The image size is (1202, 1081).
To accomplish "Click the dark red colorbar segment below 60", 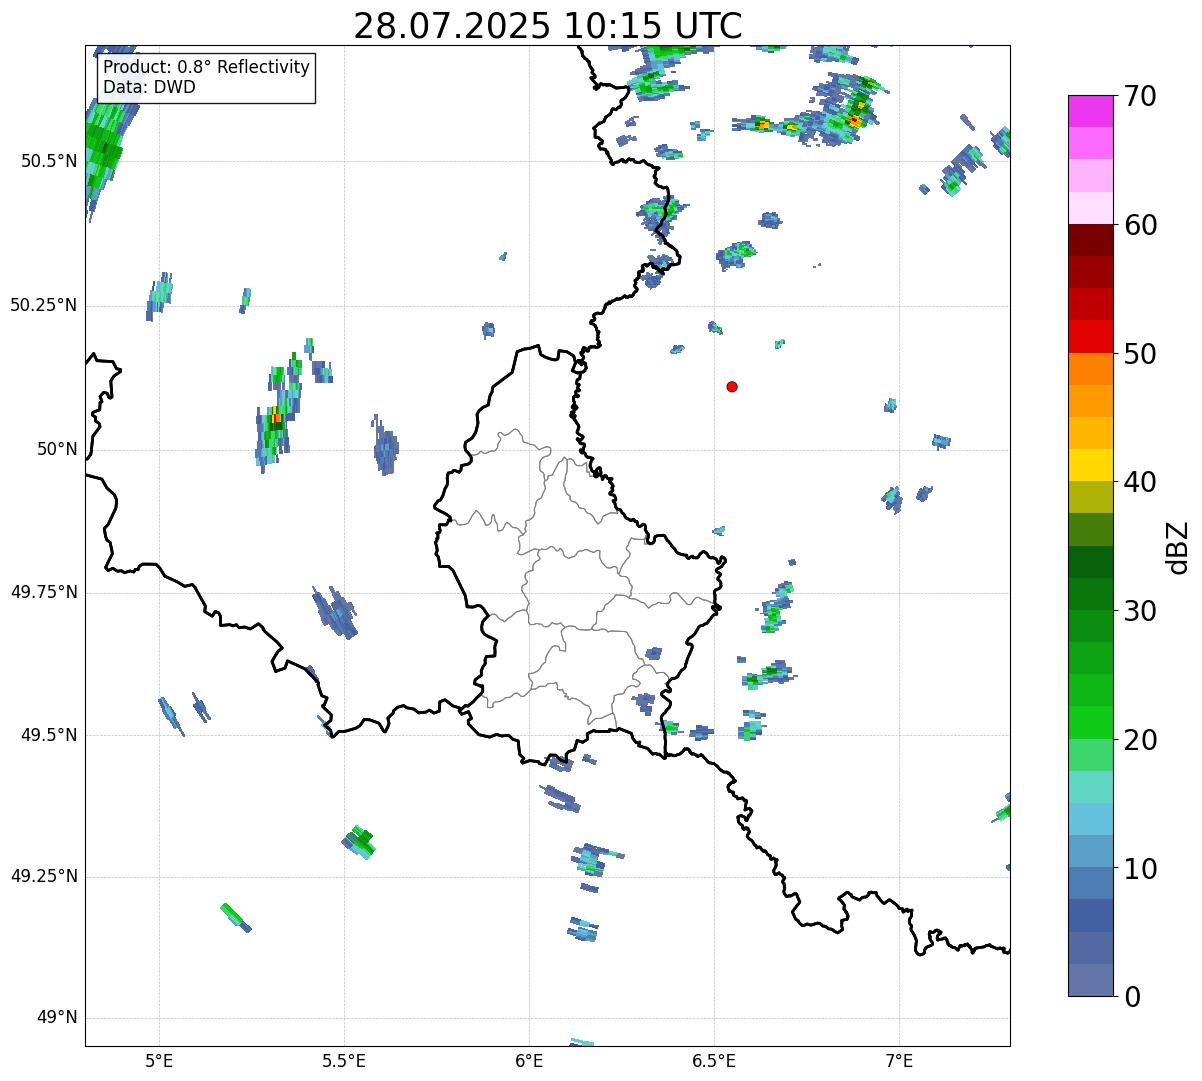I will (x=1090, y=240).
